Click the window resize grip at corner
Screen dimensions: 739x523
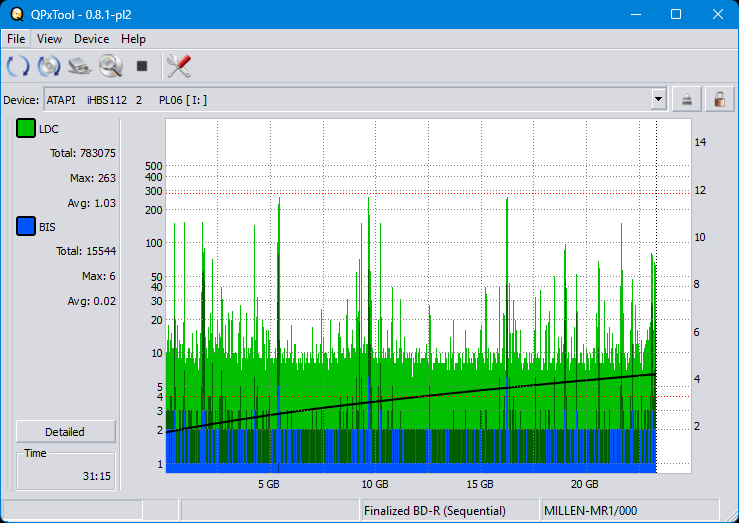click(731, 514)
